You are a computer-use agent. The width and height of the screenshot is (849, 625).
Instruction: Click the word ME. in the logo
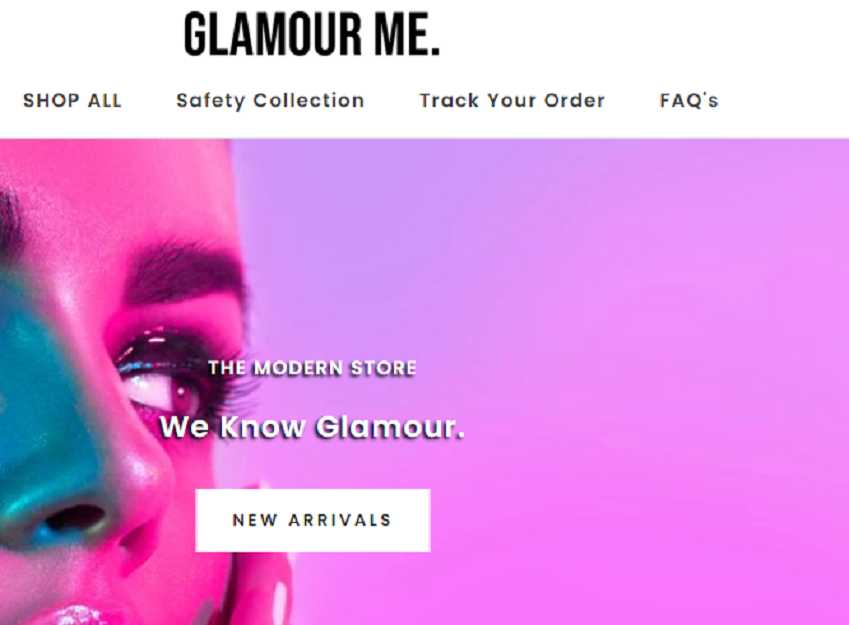click(x=407, y=35)
